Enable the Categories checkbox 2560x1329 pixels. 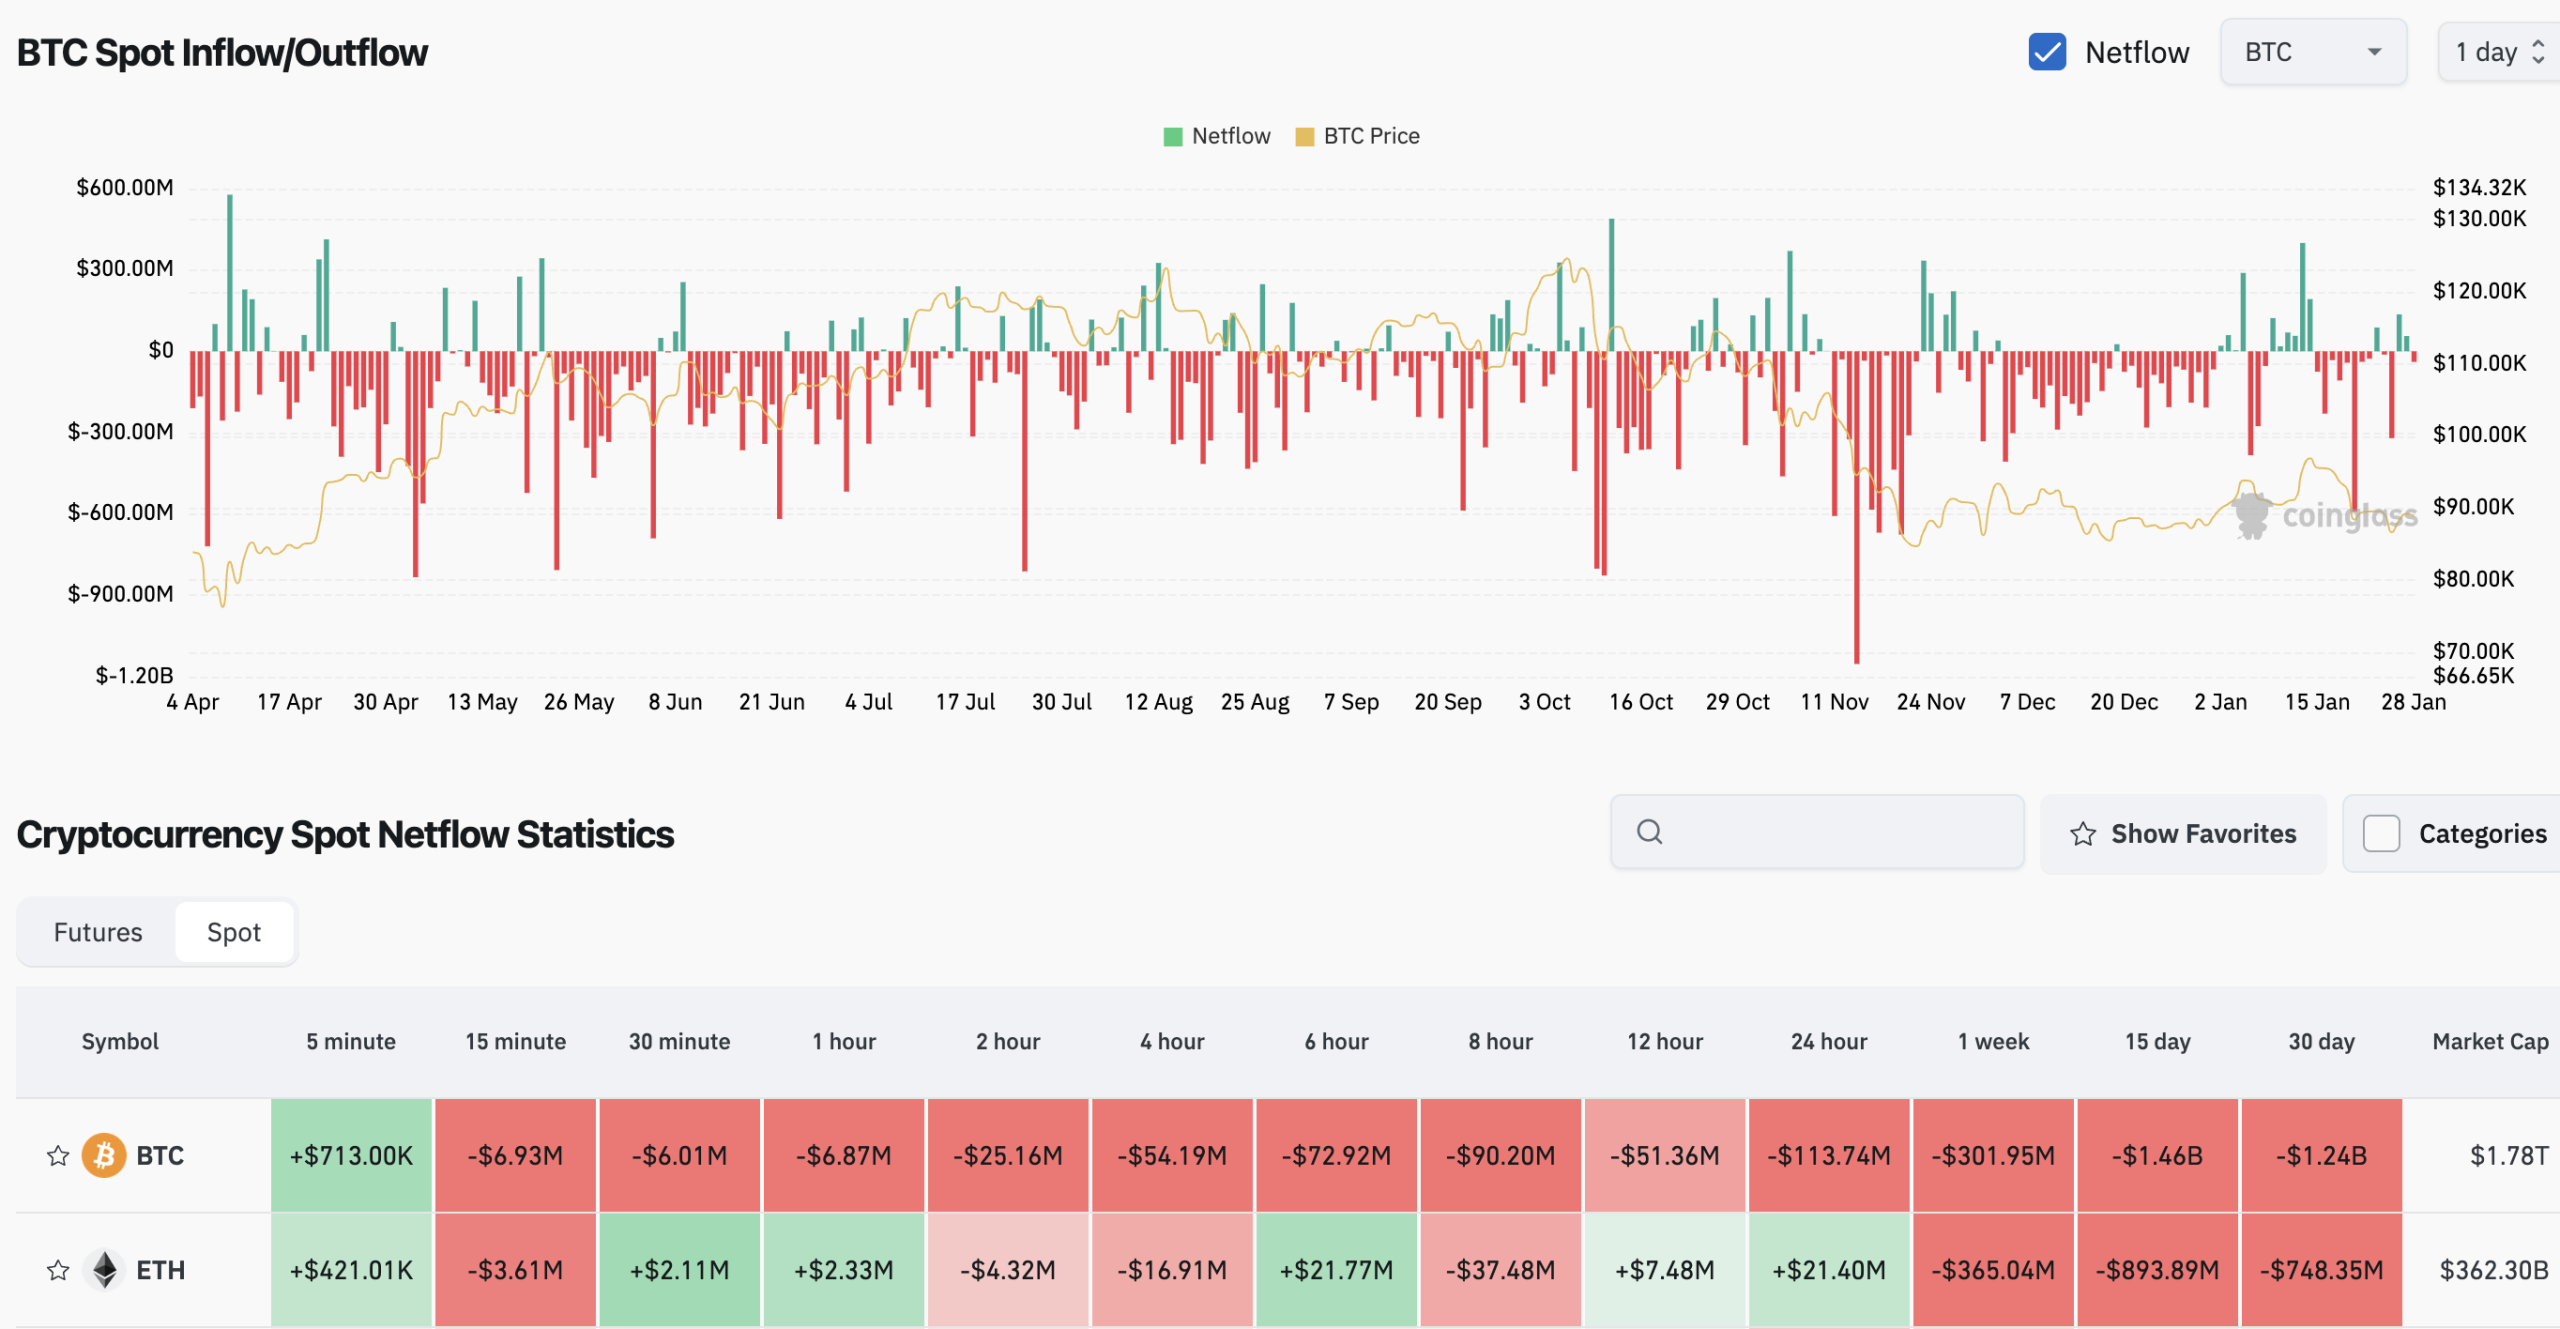click(x=2381, y=833)
